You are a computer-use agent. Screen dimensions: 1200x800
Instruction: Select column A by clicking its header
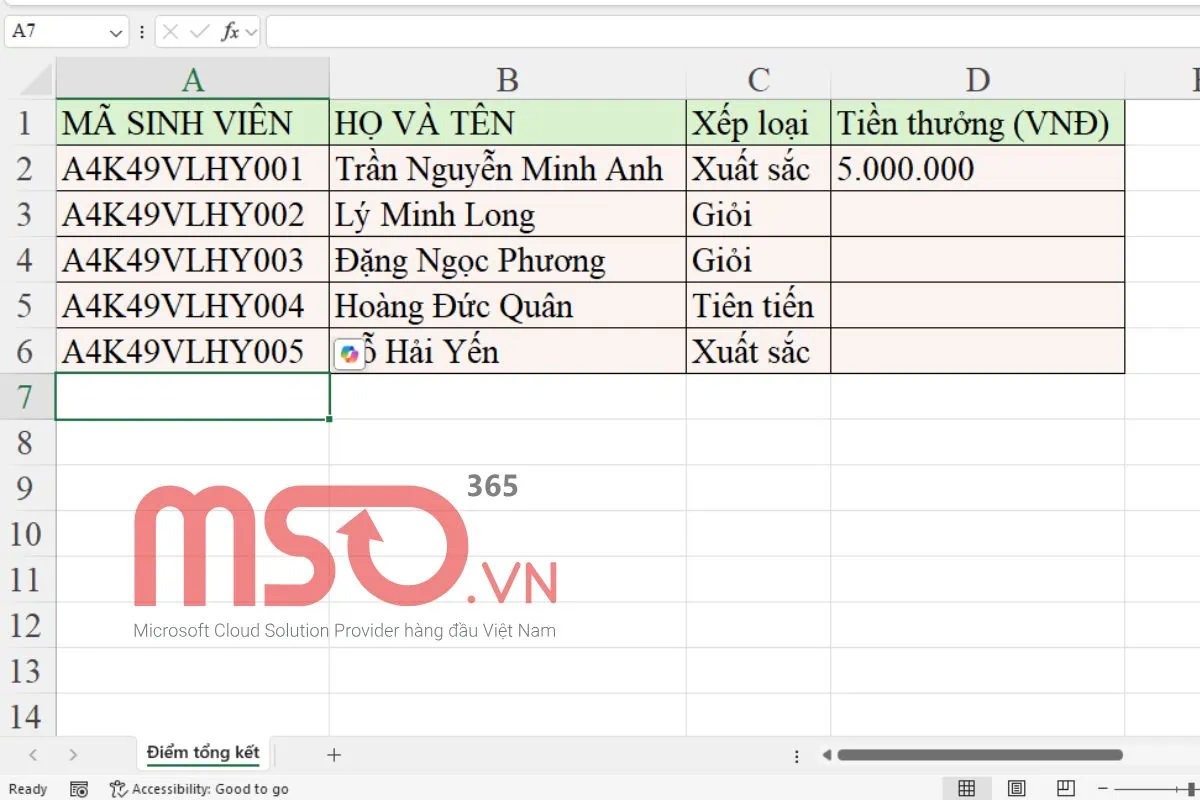pyautogui.click(x=193, y=78)
